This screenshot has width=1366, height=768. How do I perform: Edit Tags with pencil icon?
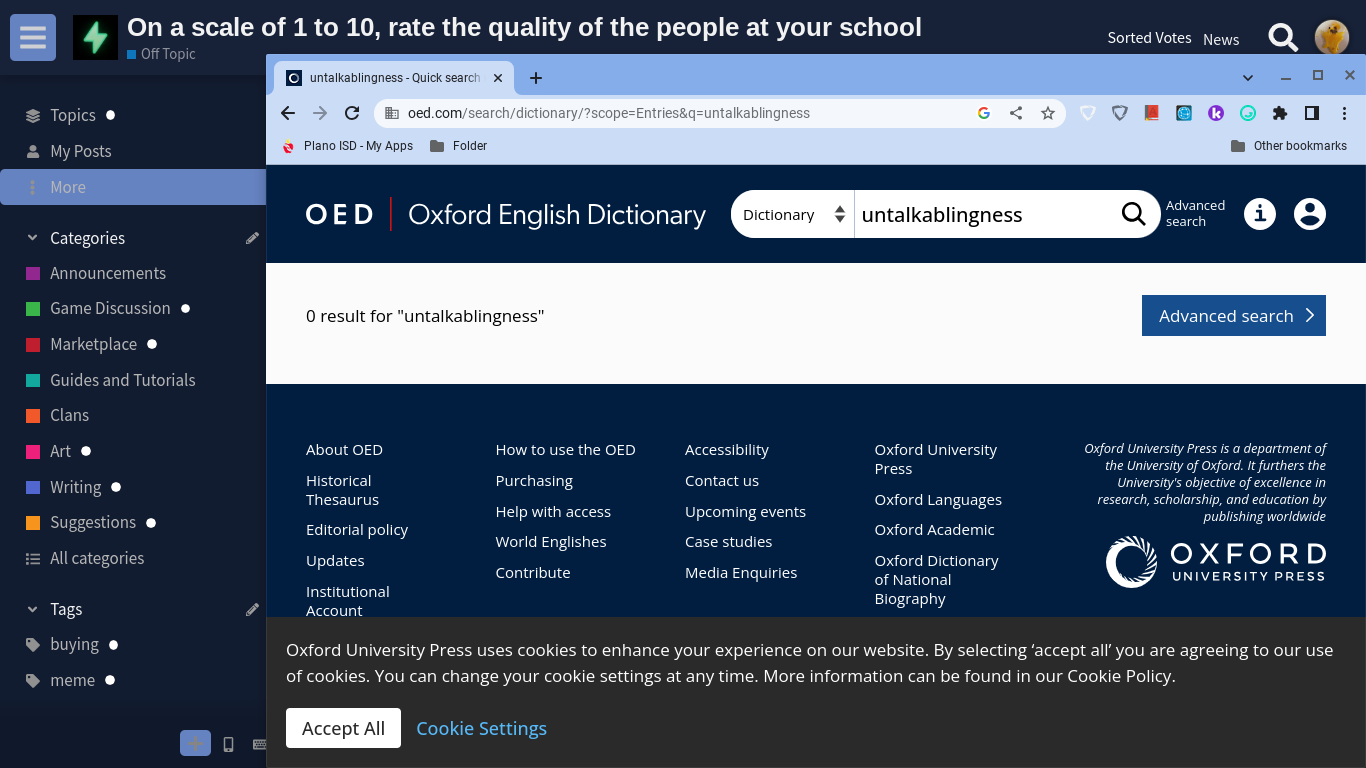(x=252, y=609)
